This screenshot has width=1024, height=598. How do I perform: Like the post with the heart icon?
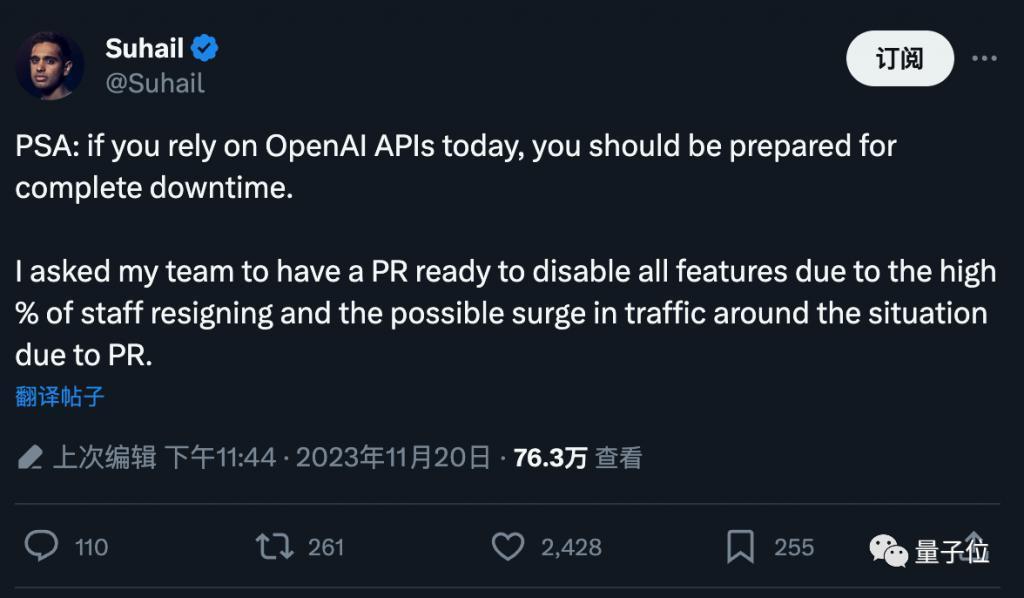click(506, 547)
